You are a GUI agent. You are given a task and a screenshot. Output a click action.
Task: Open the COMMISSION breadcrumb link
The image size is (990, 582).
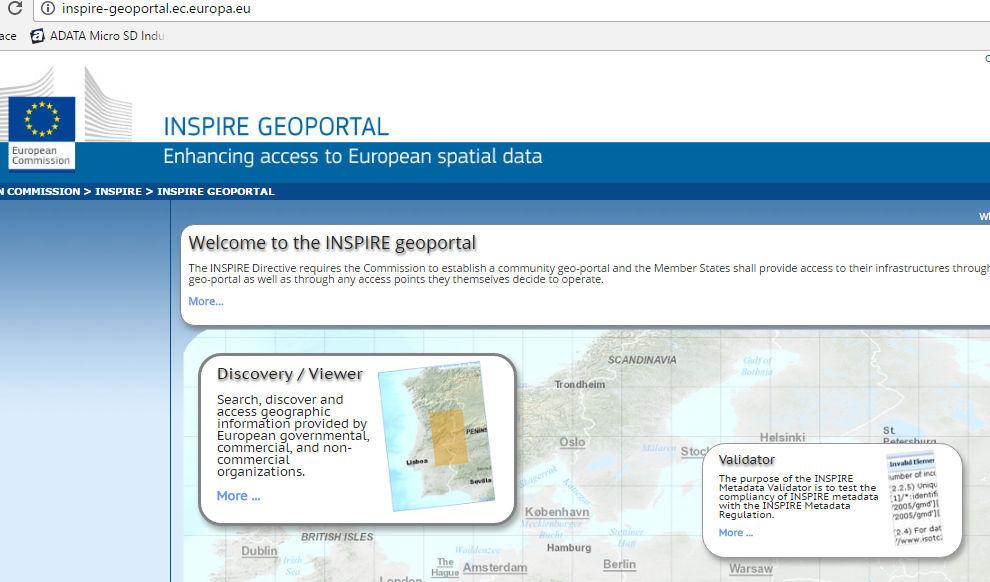tap(44, 191)
